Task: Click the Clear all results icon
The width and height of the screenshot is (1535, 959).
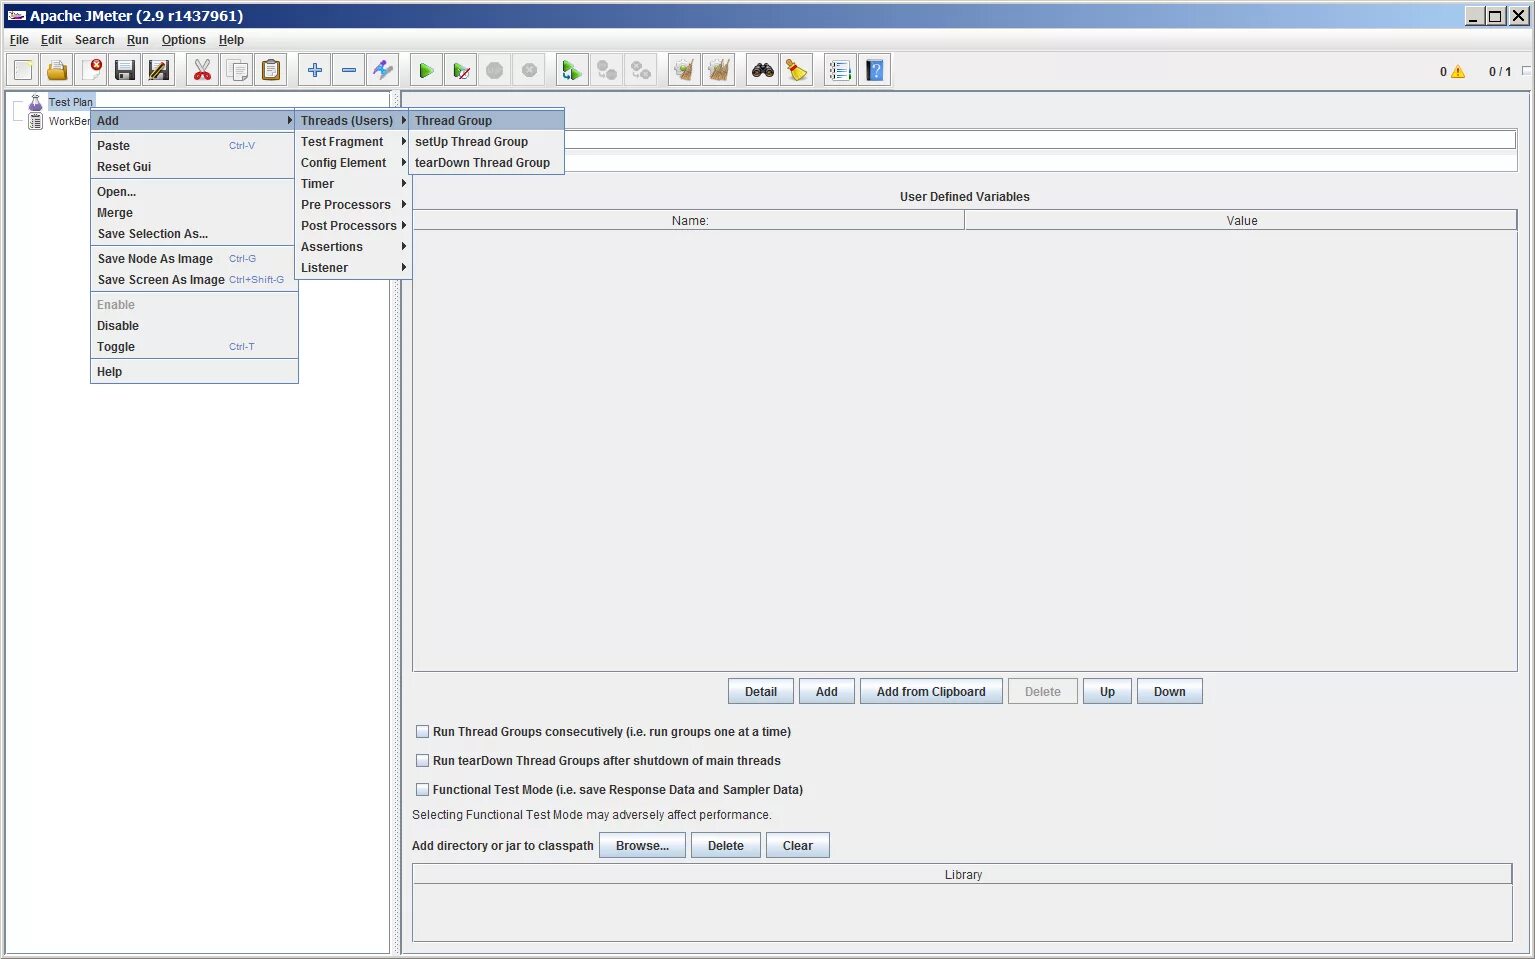Action: (x=719, y=70)
